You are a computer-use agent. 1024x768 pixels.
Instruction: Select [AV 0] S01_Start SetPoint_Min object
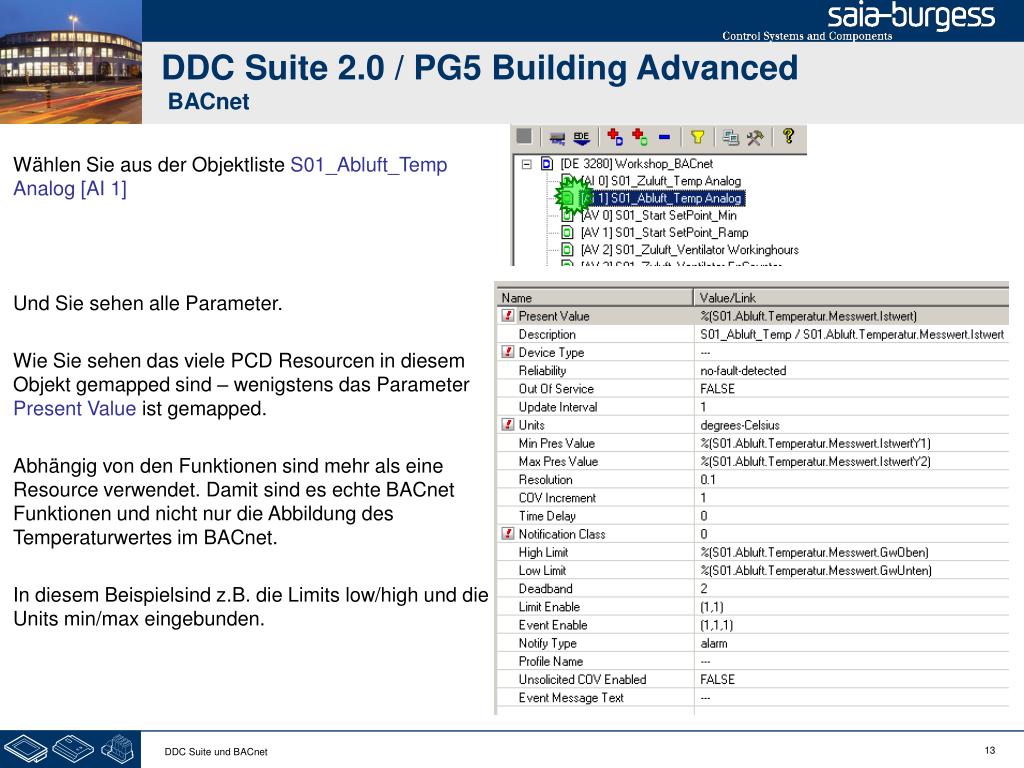[x=658, y=215]
